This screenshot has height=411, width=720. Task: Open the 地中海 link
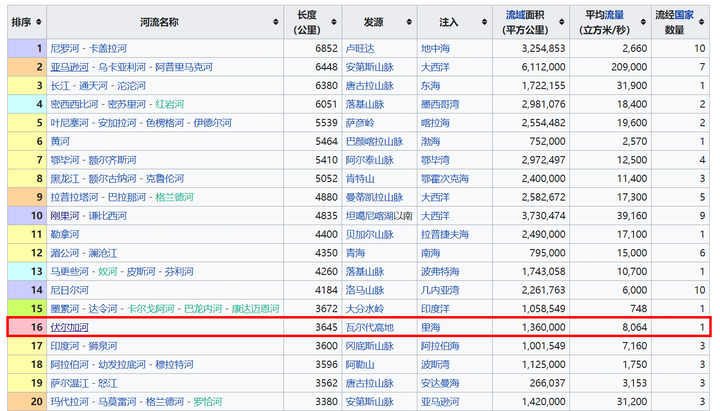tap(435, 48)
